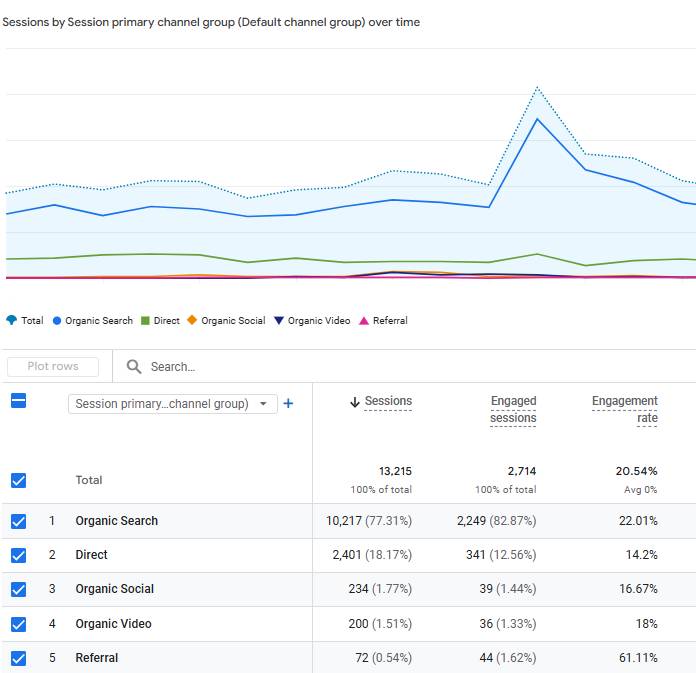
Task: Click the green Direct legend square
Action: point(145,321)
